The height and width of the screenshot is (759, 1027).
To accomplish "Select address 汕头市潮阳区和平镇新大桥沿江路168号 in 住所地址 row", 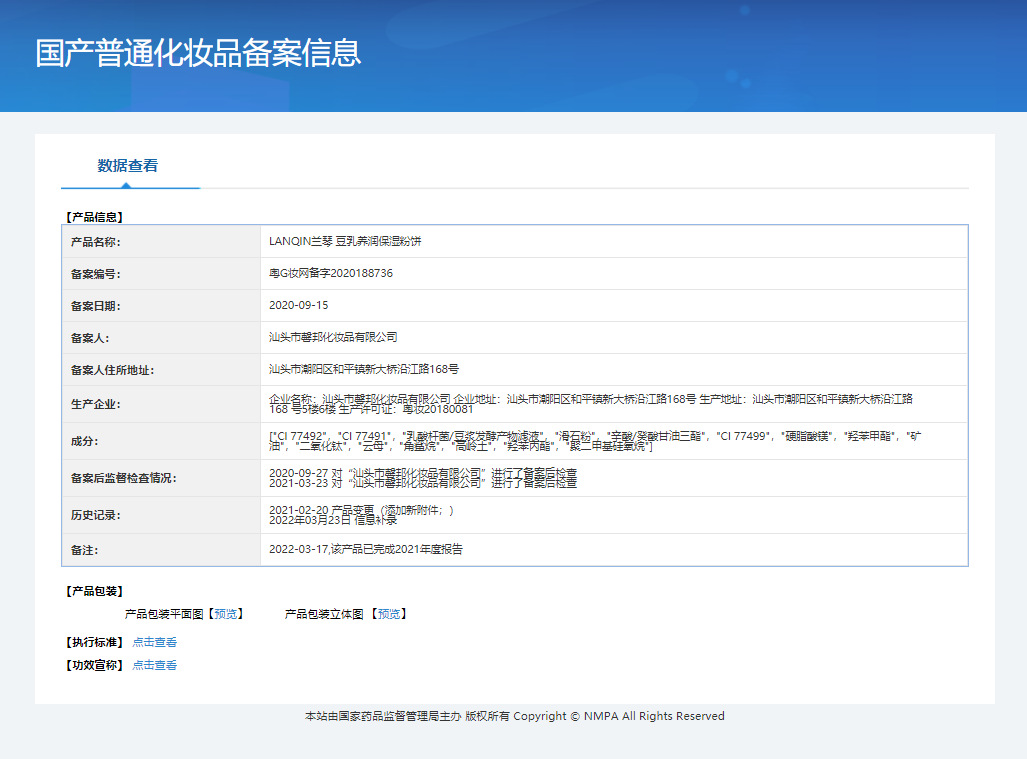I will [x=364, y=369].
